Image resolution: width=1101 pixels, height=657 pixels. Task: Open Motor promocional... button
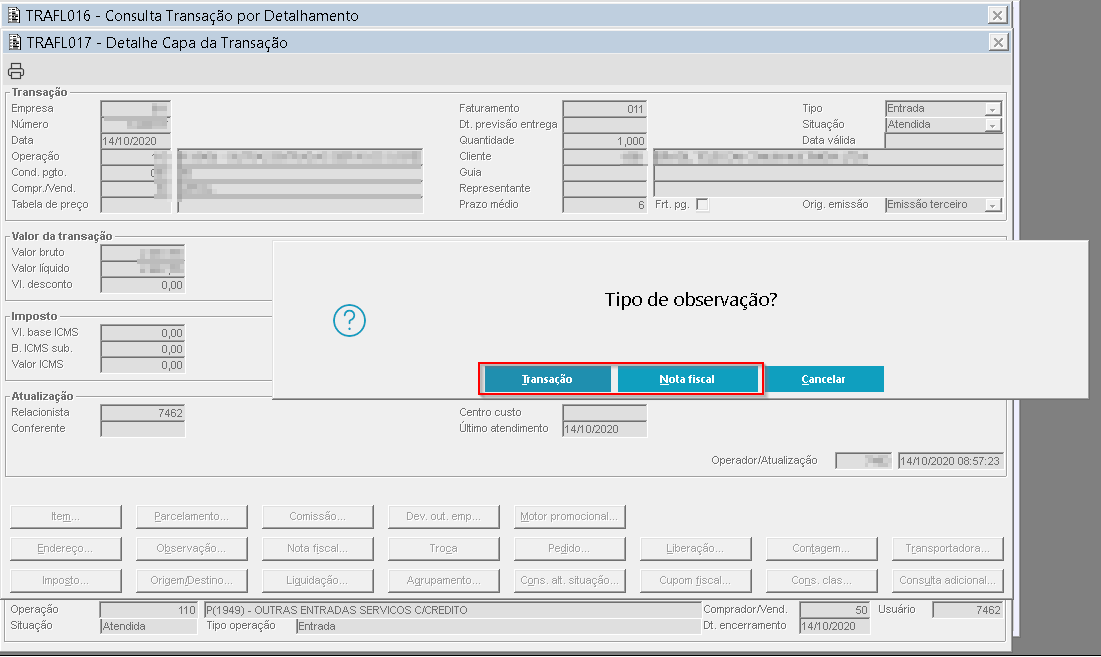click(569, 517)
